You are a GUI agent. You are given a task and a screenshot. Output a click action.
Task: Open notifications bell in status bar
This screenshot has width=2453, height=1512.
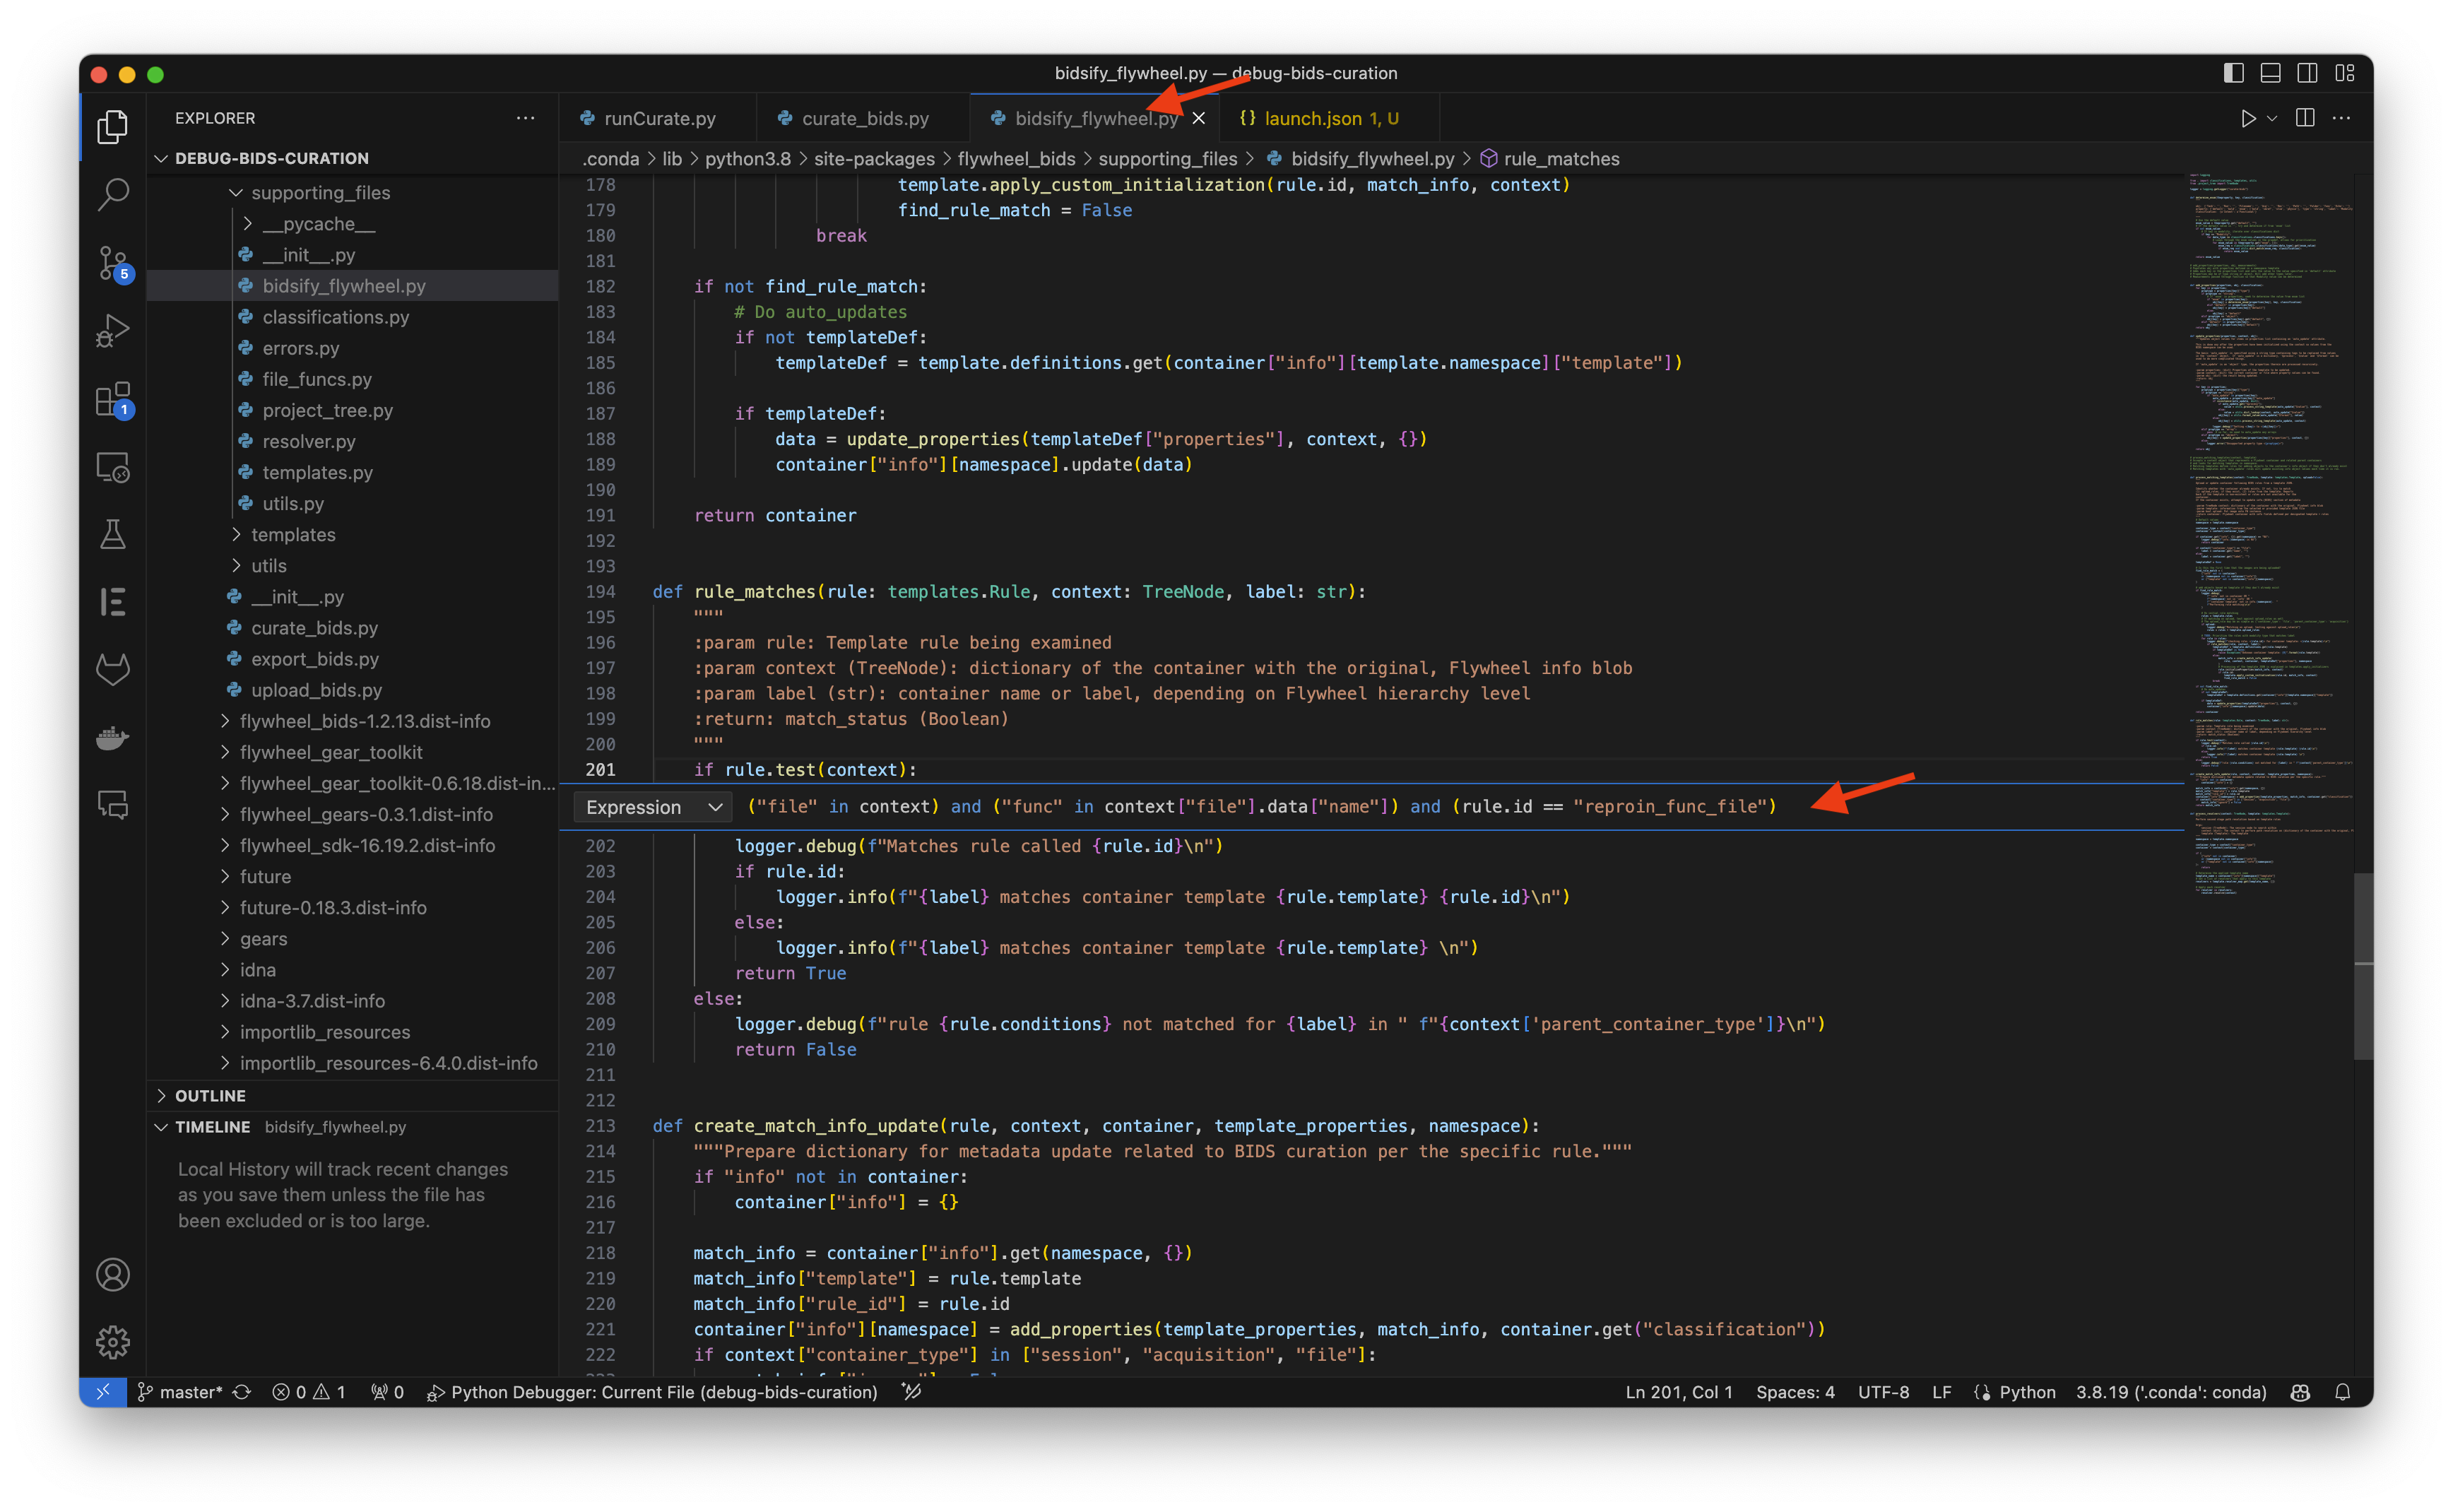(2342, 1392)
